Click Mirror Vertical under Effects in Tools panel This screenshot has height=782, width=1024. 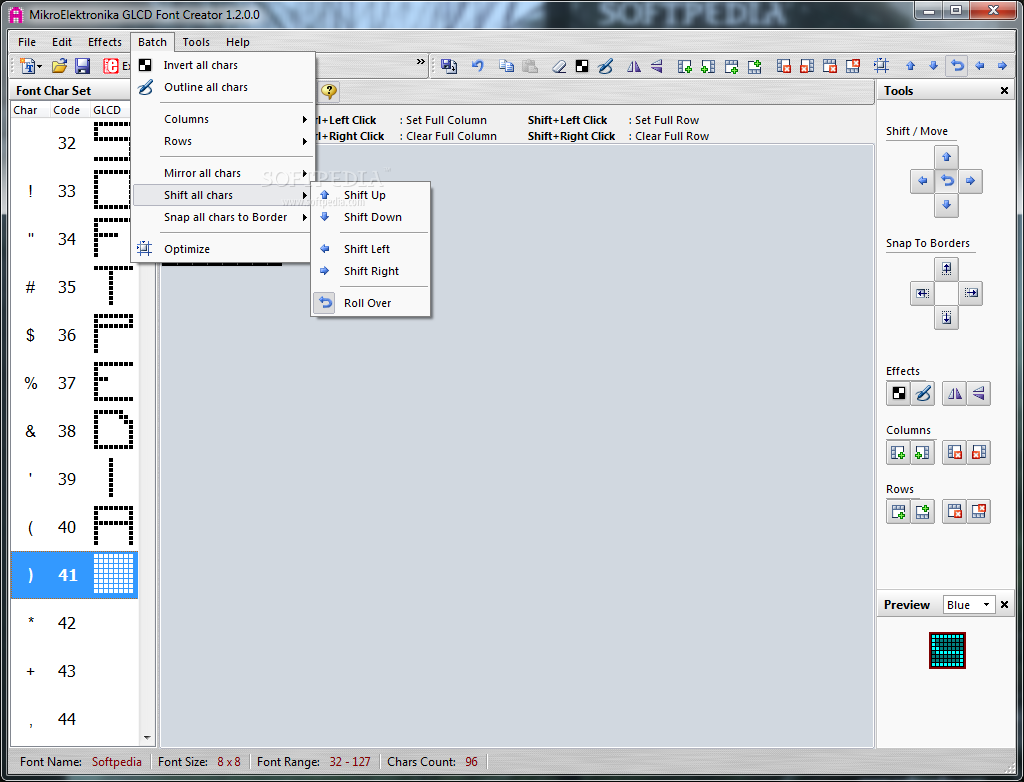(978, 393)
